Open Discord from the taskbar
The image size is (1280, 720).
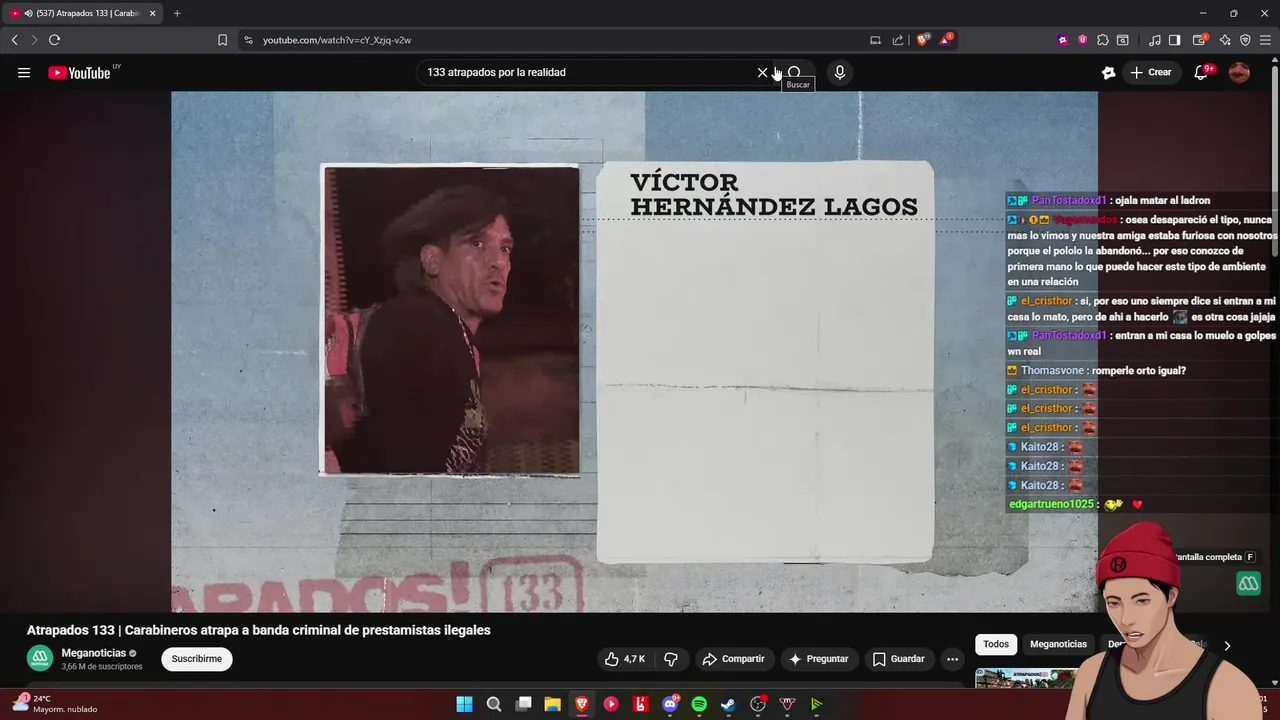[x=670, y=704]
